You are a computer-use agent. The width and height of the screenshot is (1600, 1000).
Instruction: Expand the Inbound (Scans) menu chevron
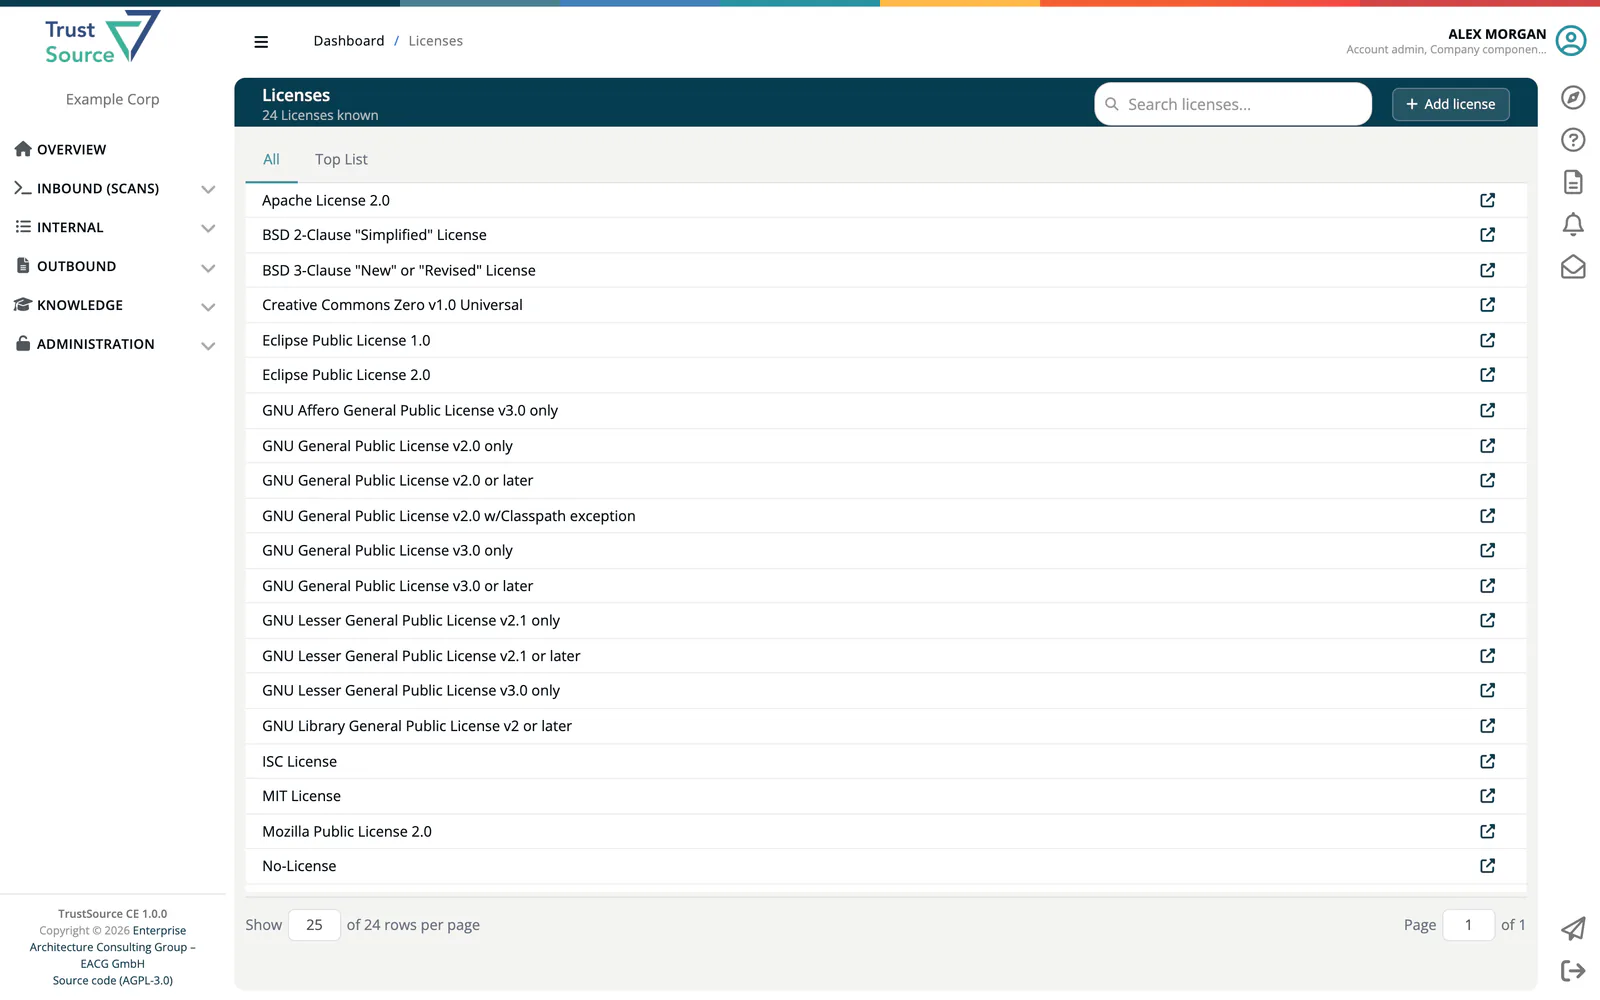click(x=208, y=189)
